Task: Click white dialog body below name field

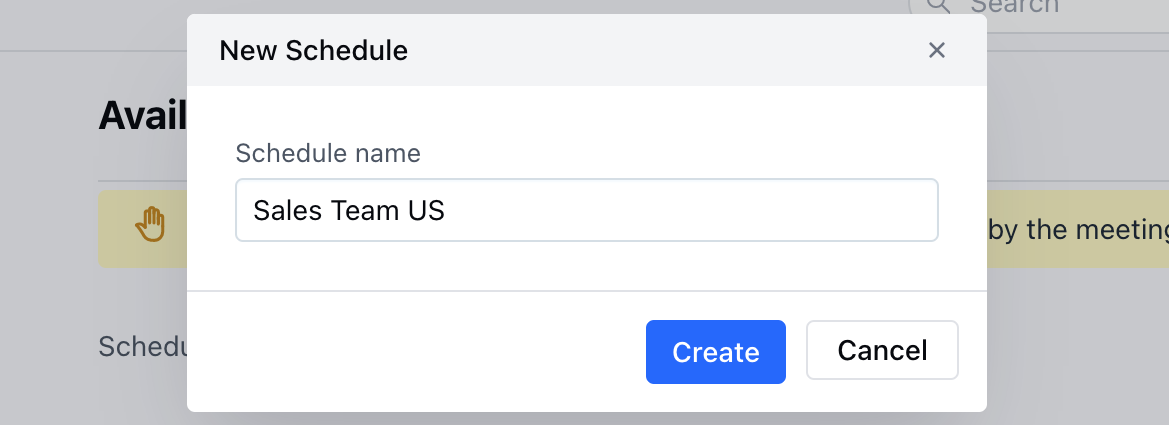Action: click(x=587, y=266)
